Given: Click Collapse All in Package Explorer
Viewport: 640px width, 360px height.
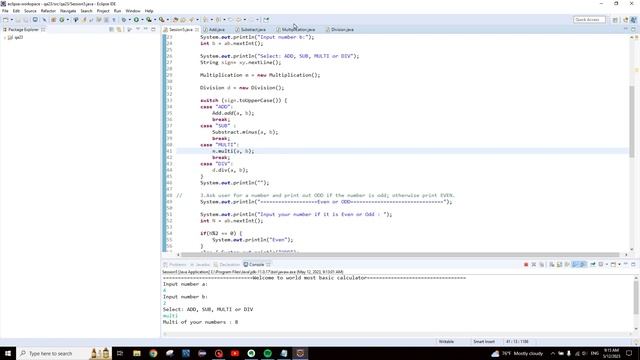Looking at the screenshot, I should 111,29.
